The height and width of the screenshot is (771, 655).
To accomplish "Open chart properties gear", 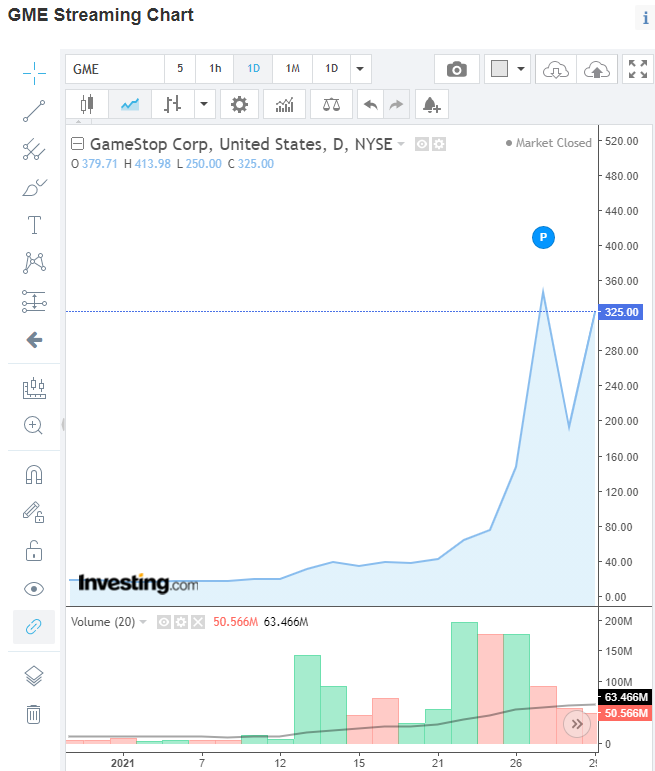I will point(239,104).
